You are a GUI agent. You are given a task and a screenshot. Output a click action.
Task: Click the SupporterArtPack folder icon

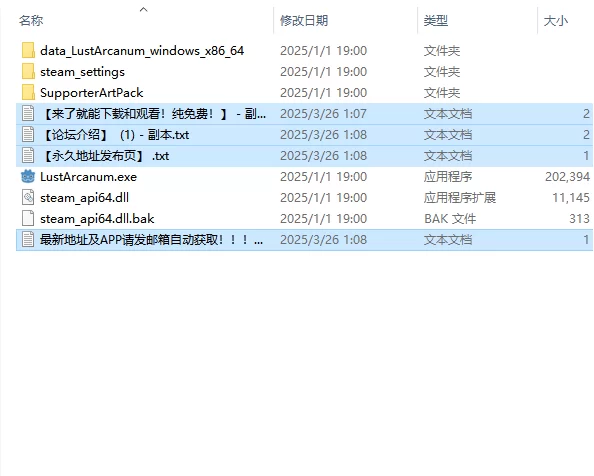[28, 93]
